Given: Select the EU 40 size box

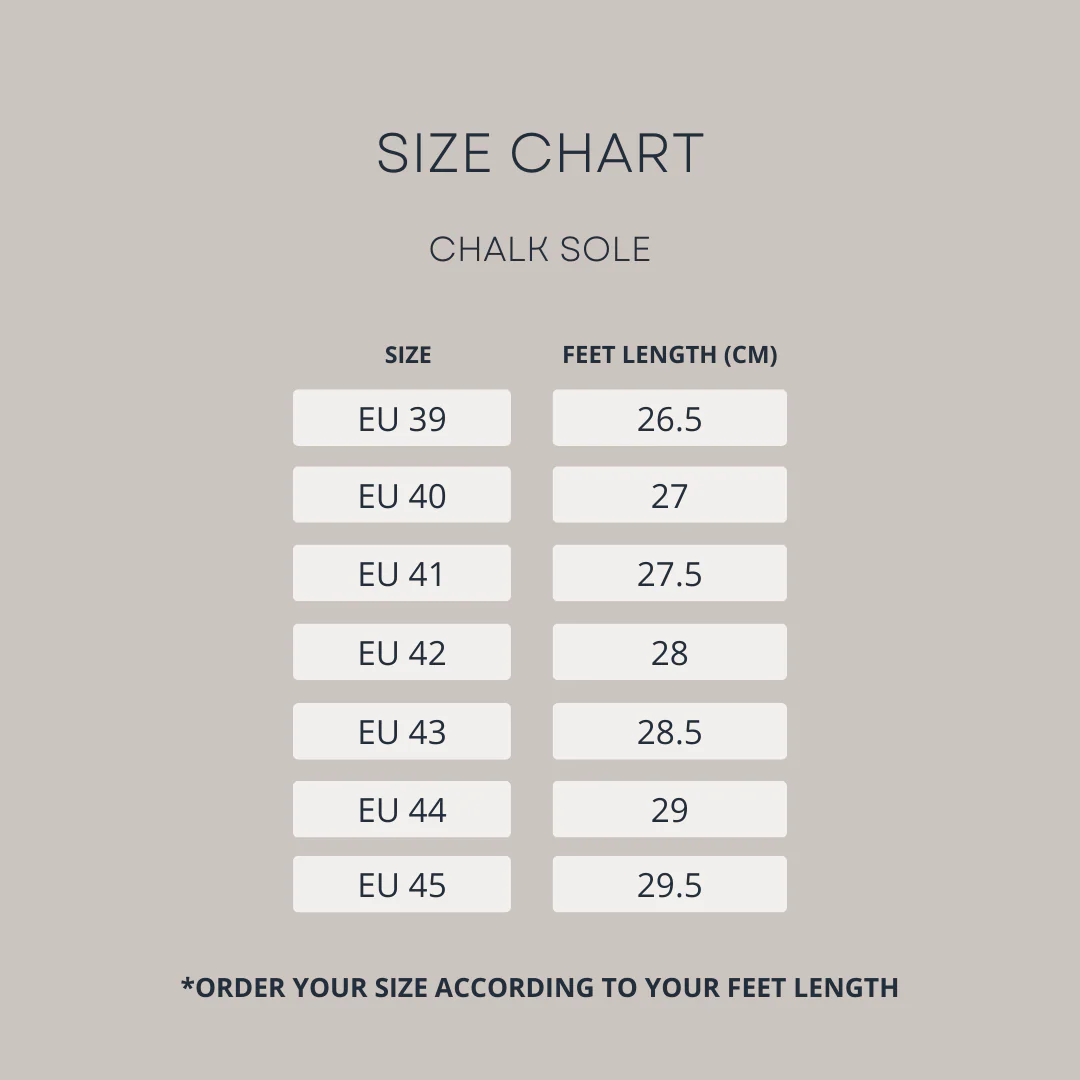Looking at the screenshot, I should [x=402, y=495].
